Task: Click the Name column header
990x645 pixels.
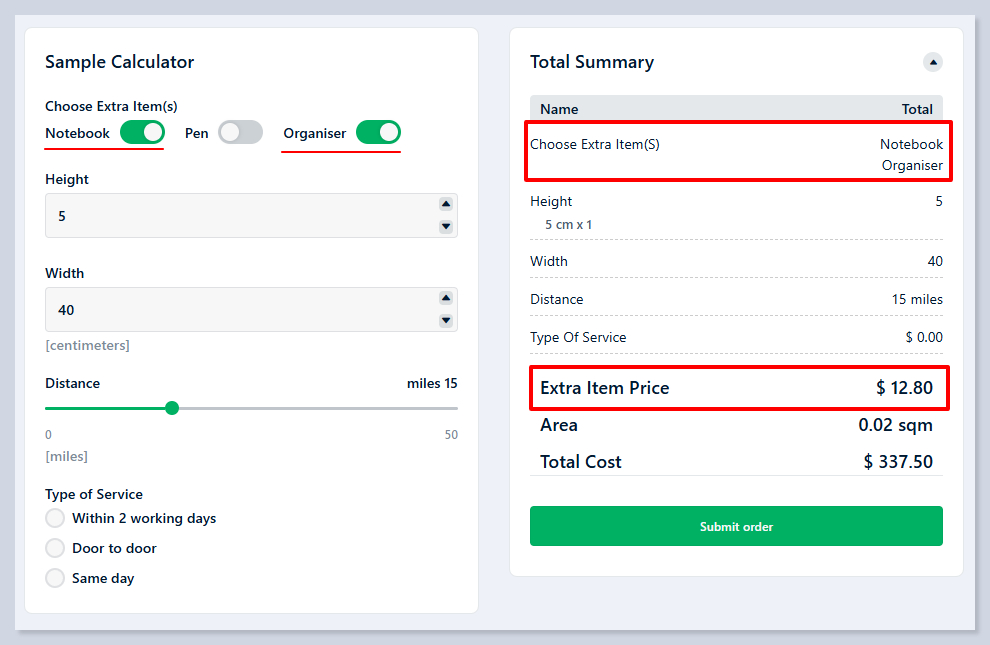Action: 559,109
